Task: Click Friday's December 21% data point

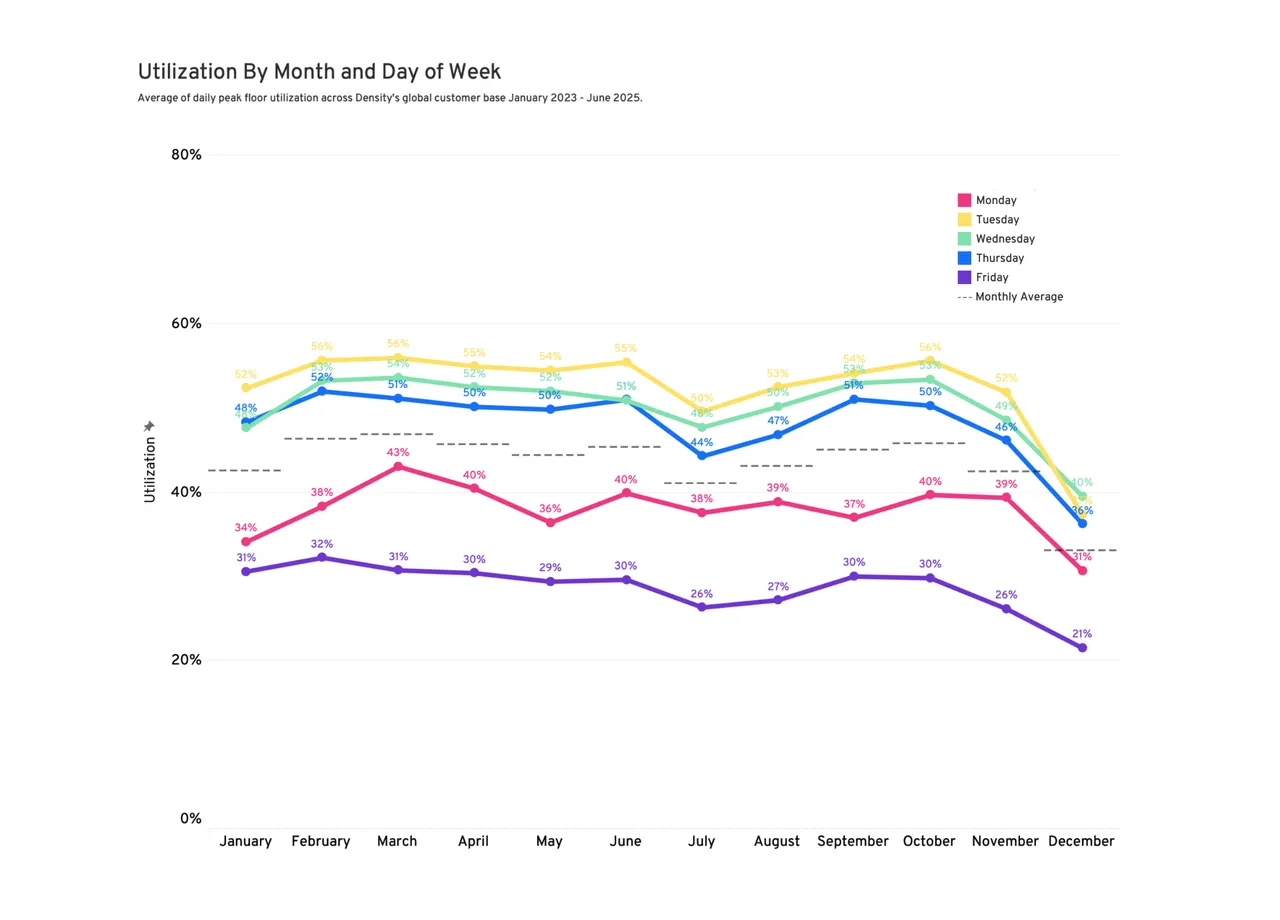Action: tap(1082, 648)
